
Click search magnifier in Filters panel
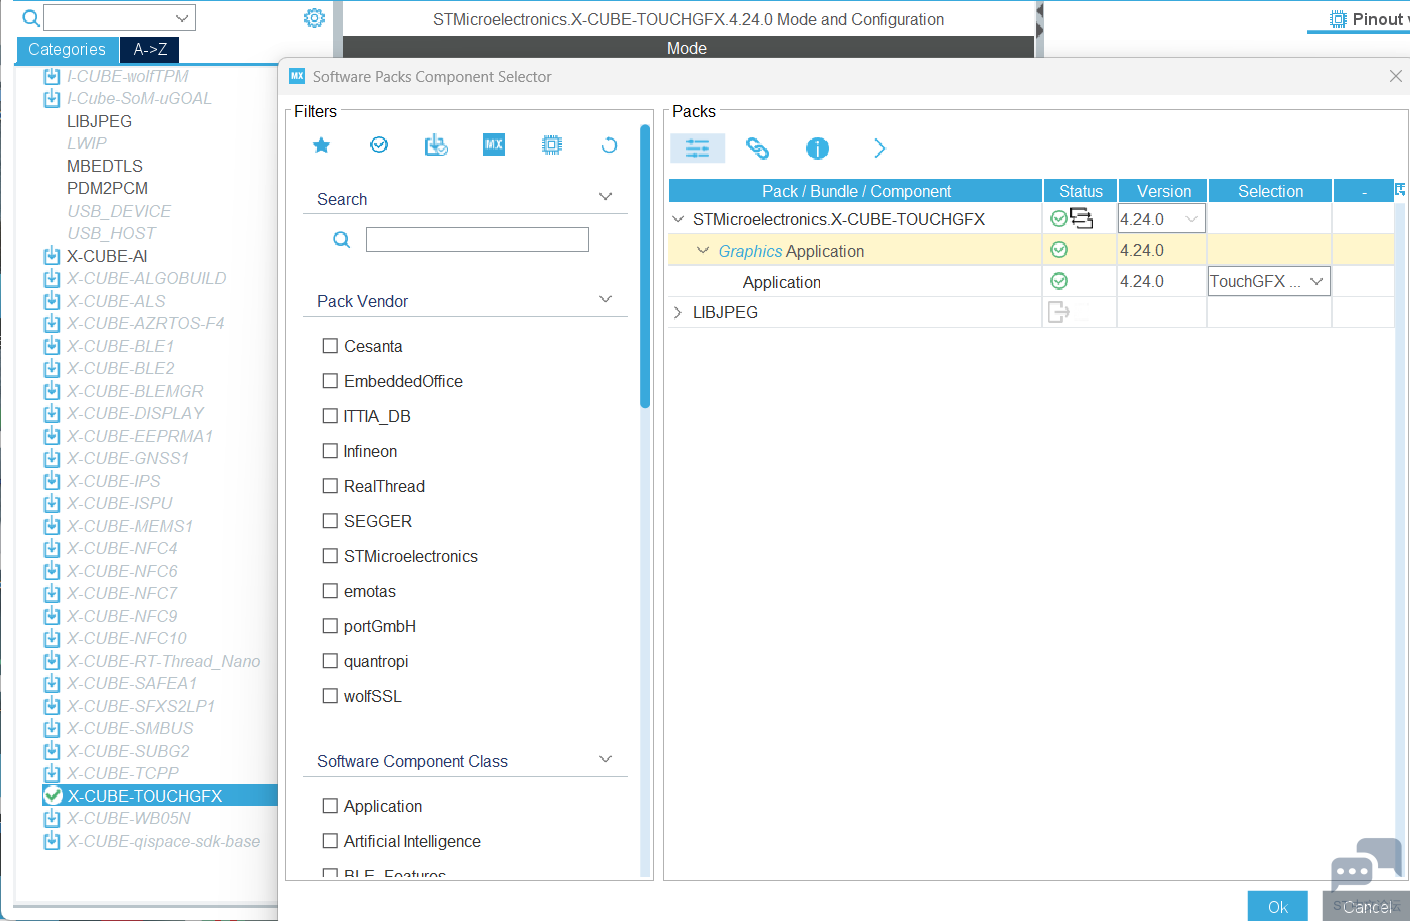pos(341,240)
